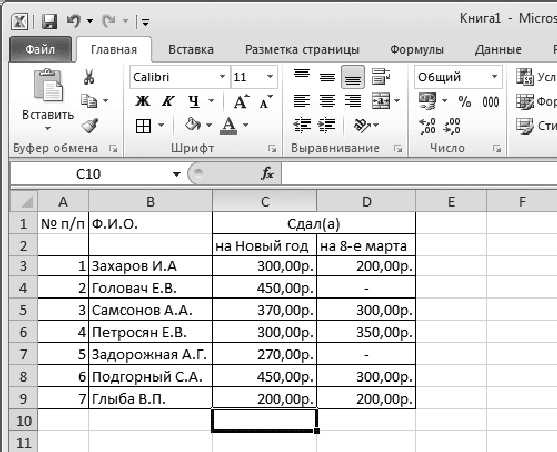The image size is (557, 452).
Task: Click Format as Table icon
Action: [x=525, y=102]
